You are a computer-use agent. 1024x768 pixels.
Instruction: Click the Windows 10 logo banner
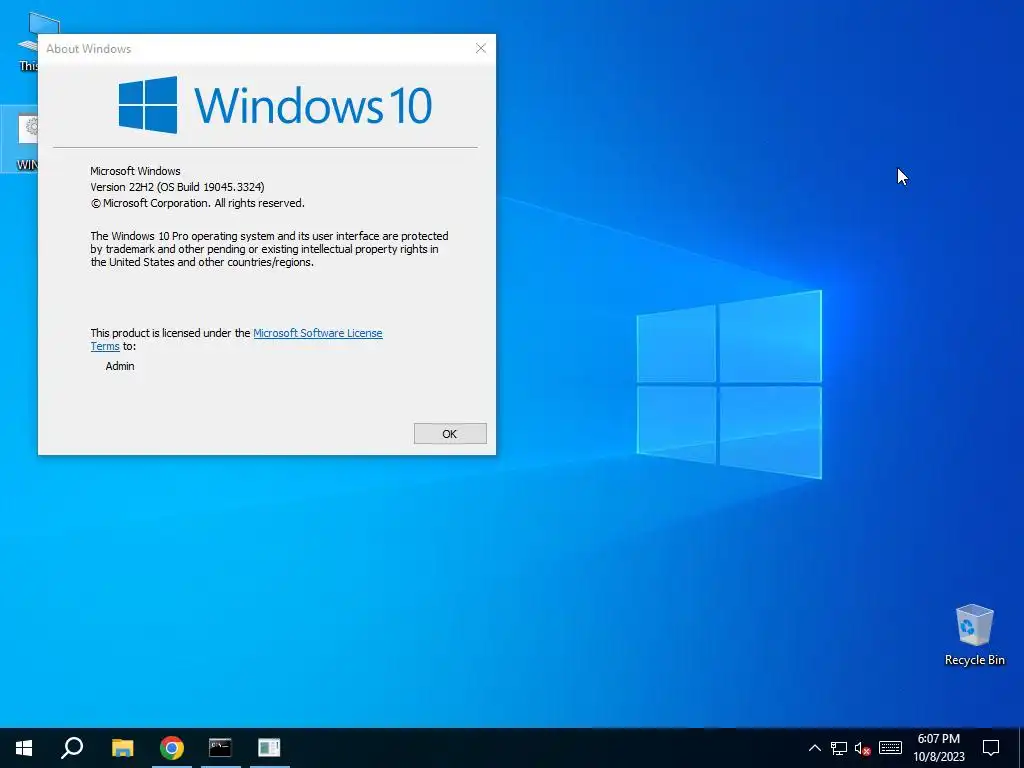275,104
